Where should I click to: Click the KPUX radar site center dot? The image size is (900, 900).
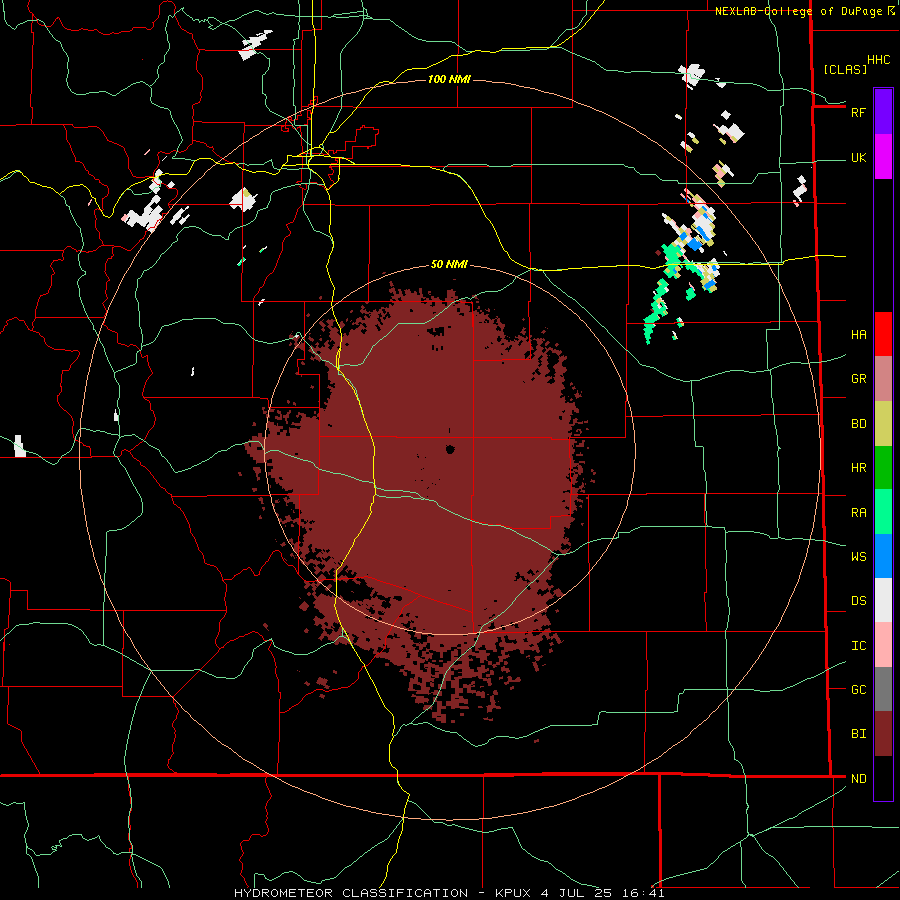450,449
